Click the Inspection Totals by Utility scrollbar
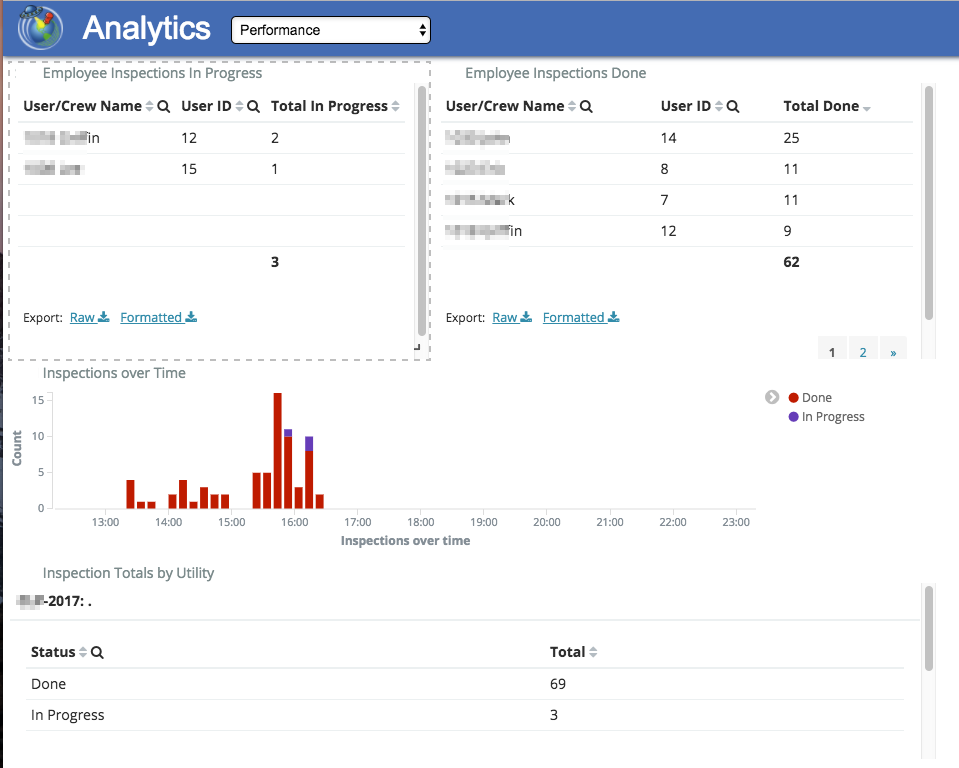 (929, 629)
